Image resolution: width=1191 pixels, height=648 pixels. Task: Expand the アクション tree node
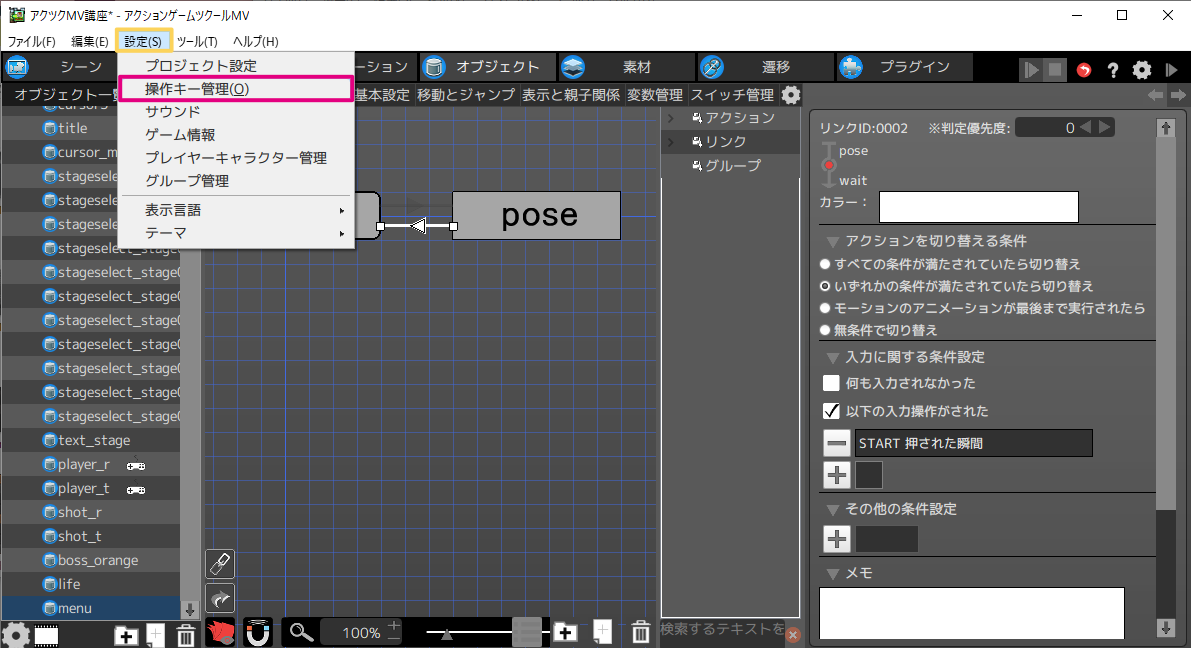point(671,118)
